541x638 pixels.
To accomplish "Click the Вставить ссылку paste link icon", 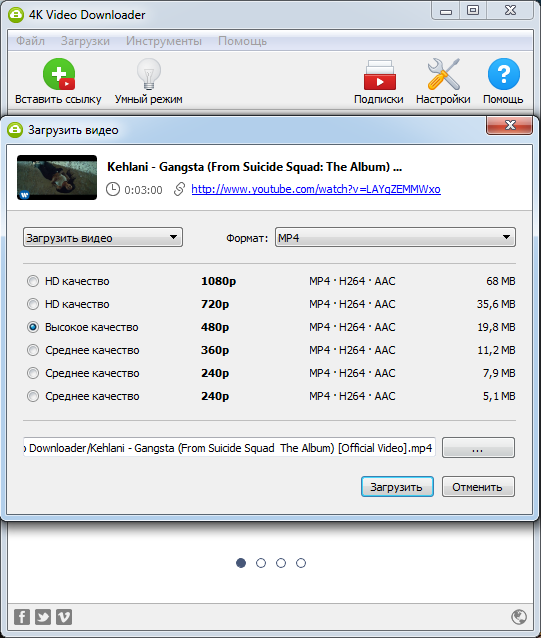I will pyautogui.click(x=59, y=74).
